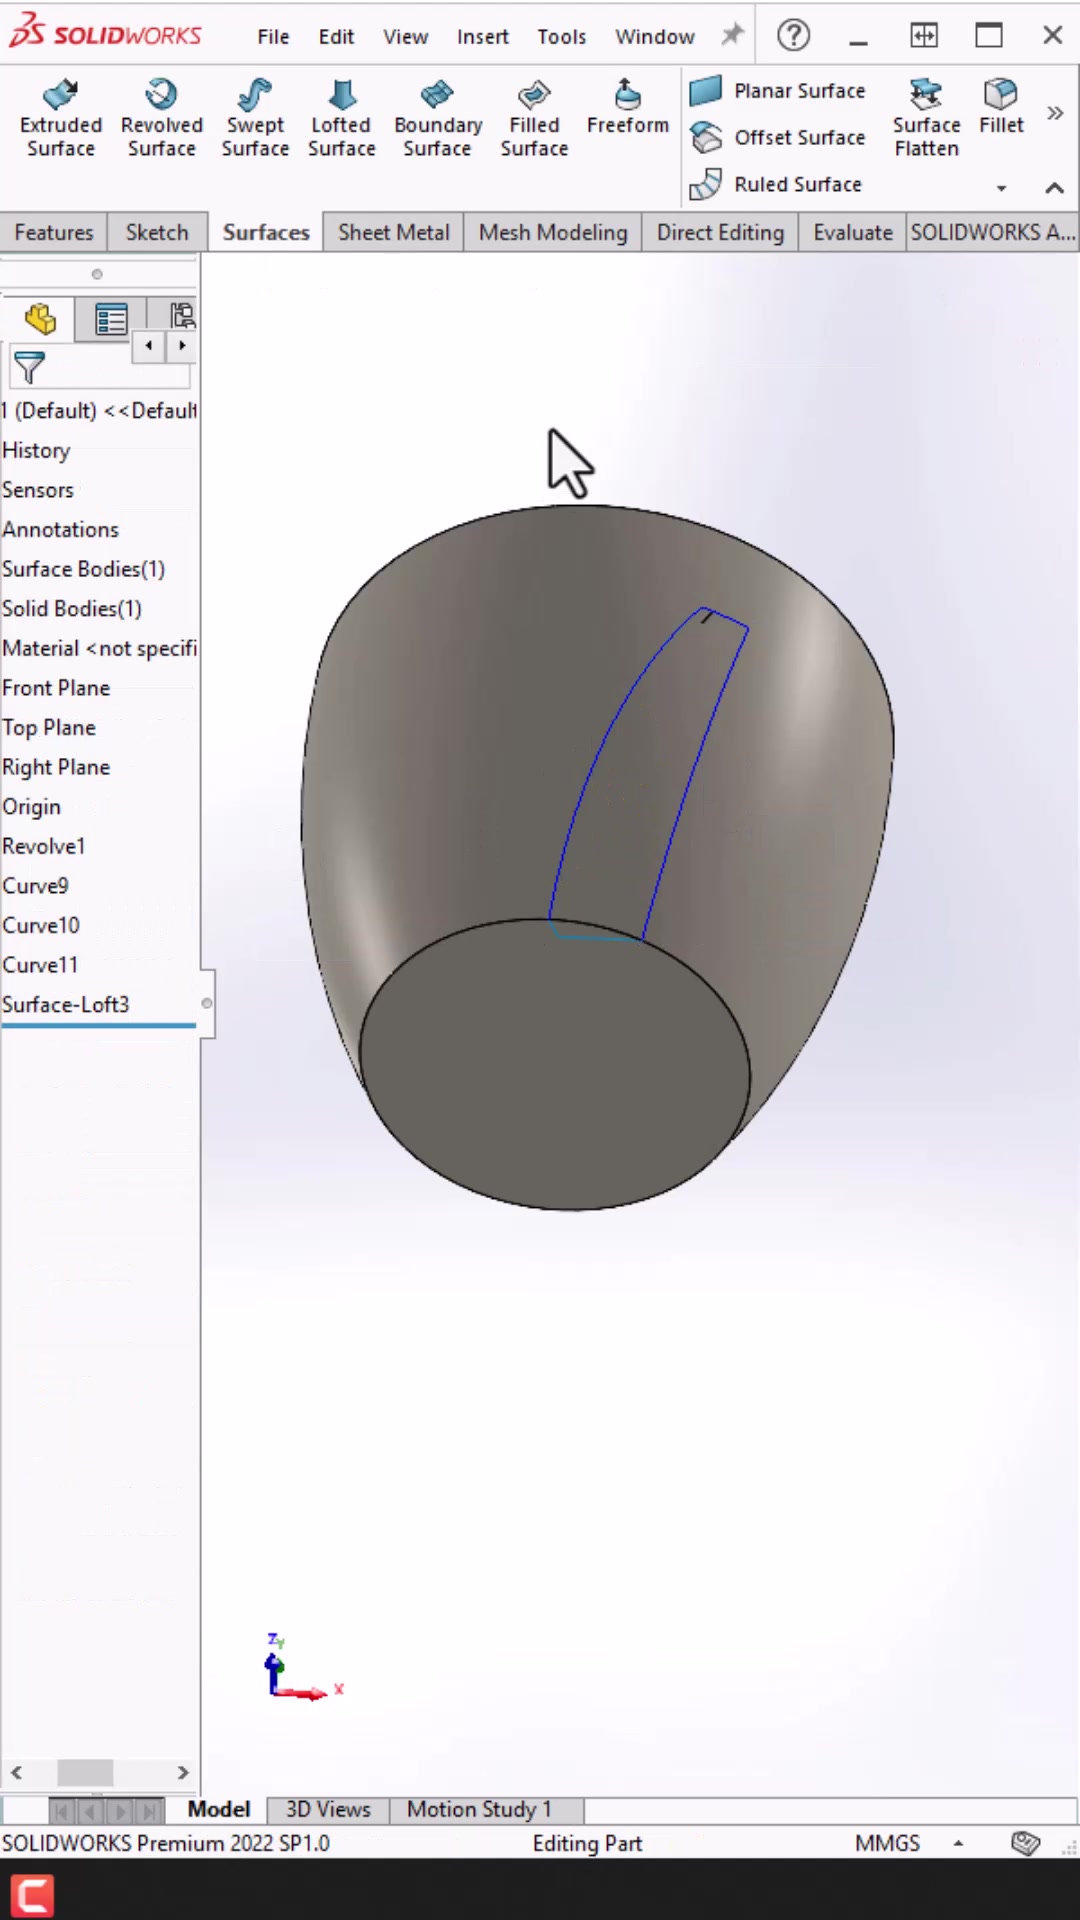Select the Curve9 feature
Viewport: 1080px width, 1920px height.
coord(35,886)
